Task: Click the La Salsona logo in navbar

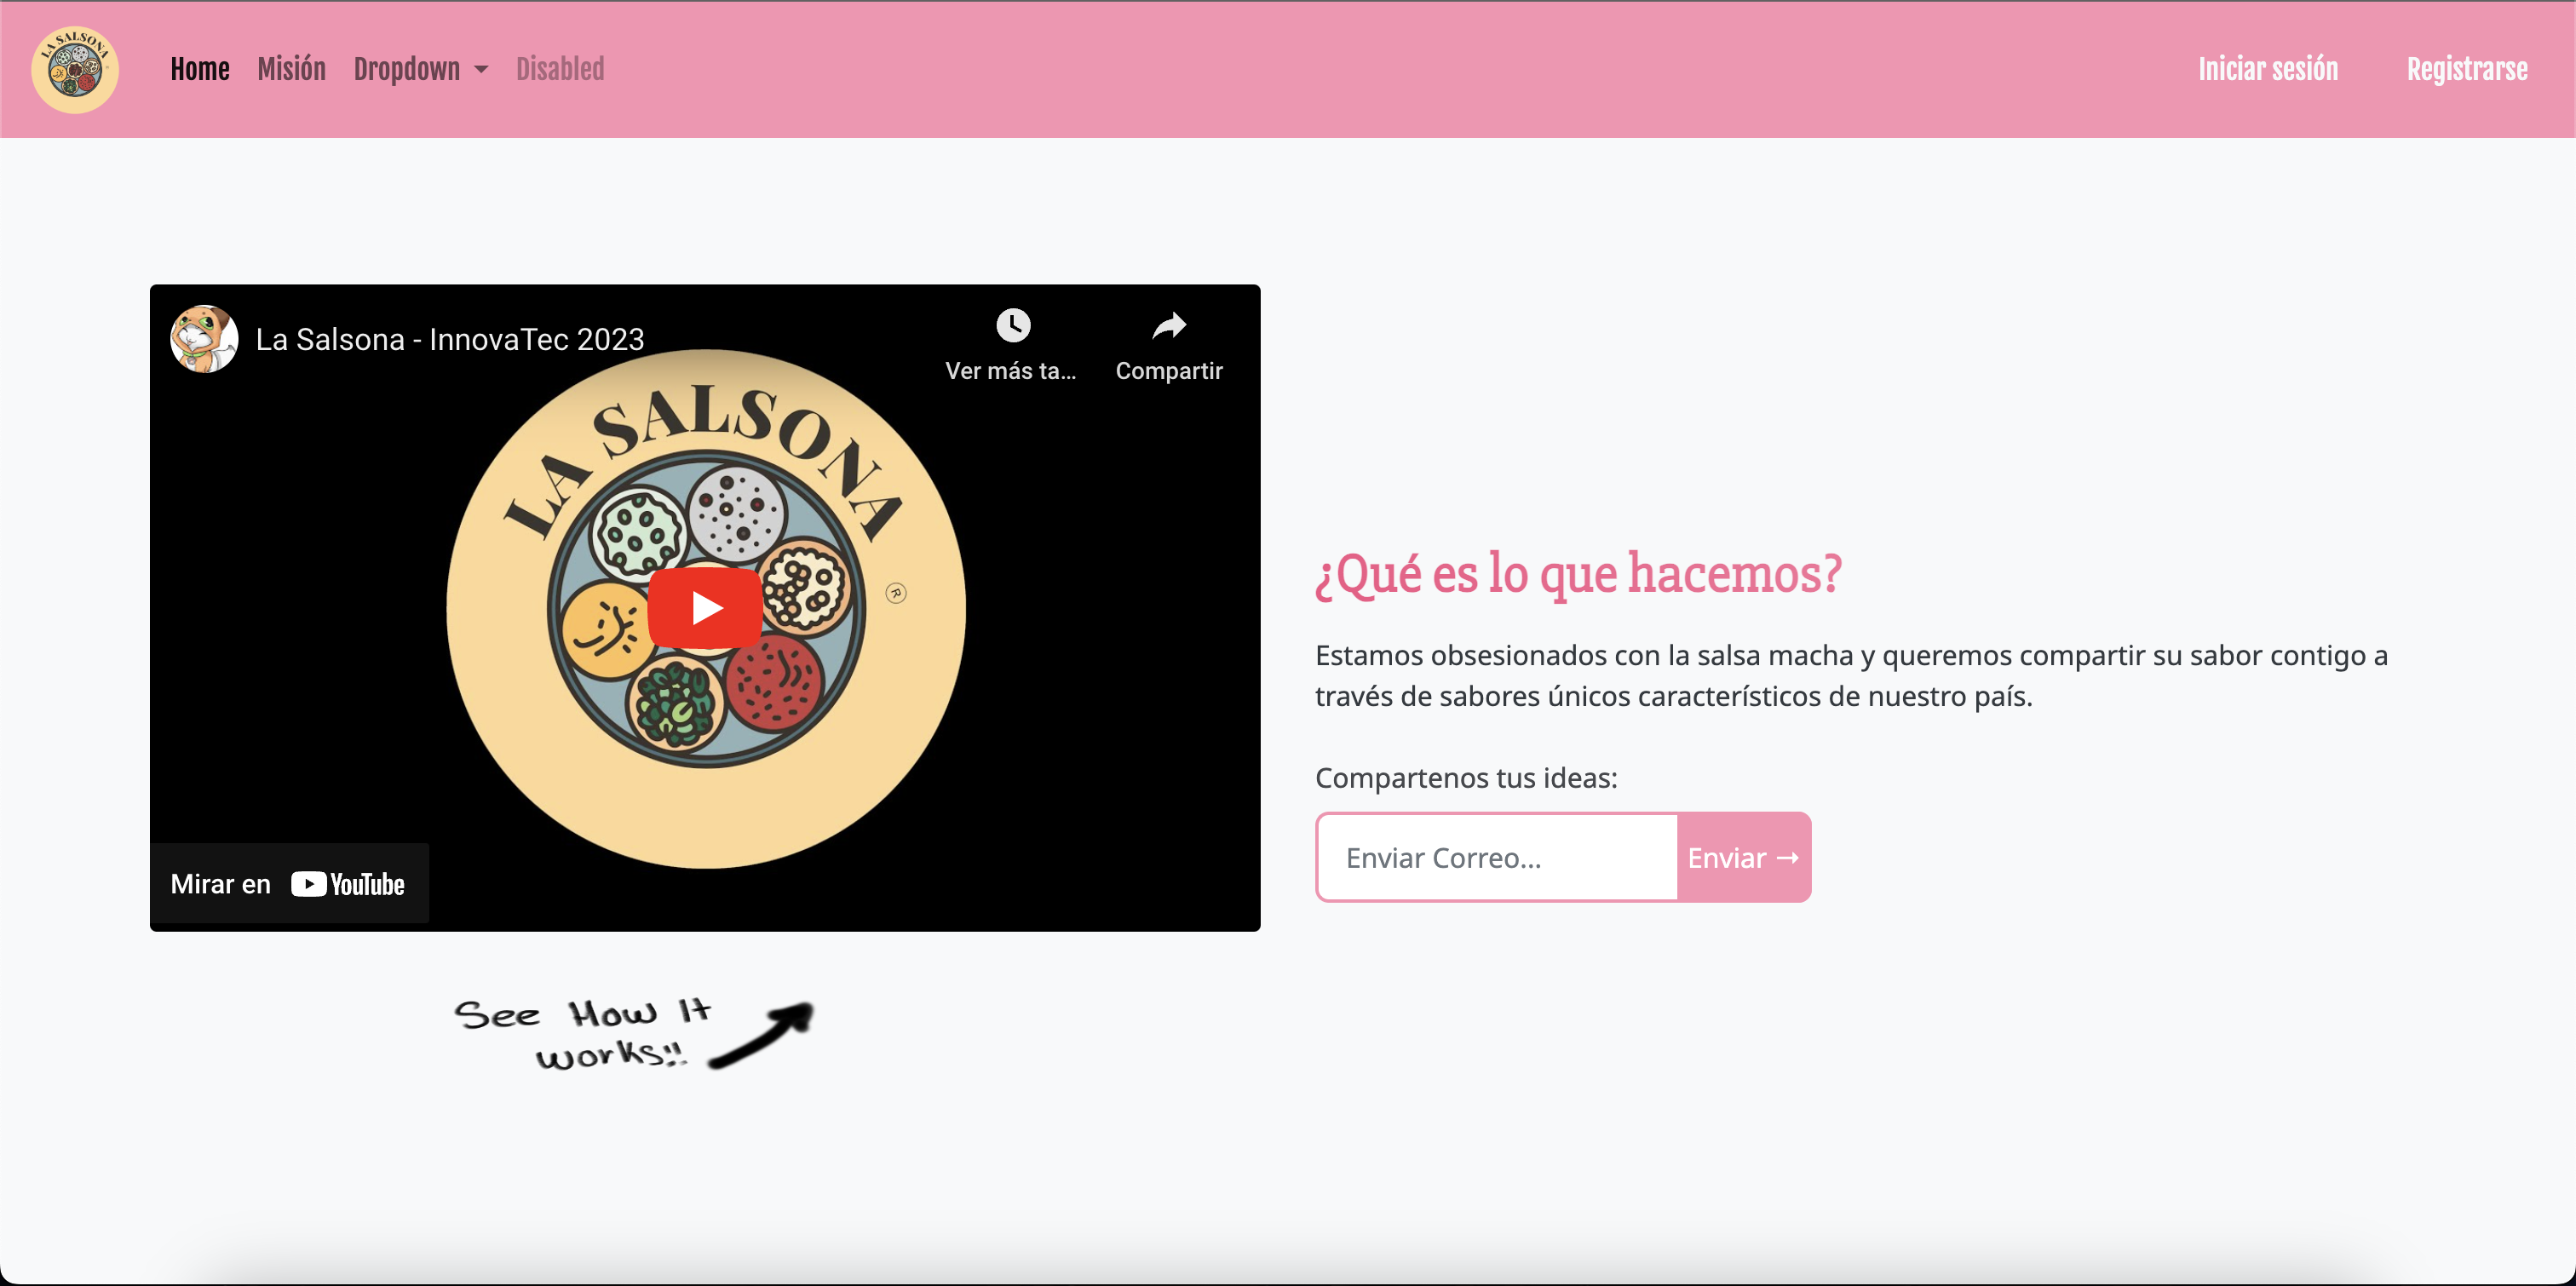Action: coord(75,69)
